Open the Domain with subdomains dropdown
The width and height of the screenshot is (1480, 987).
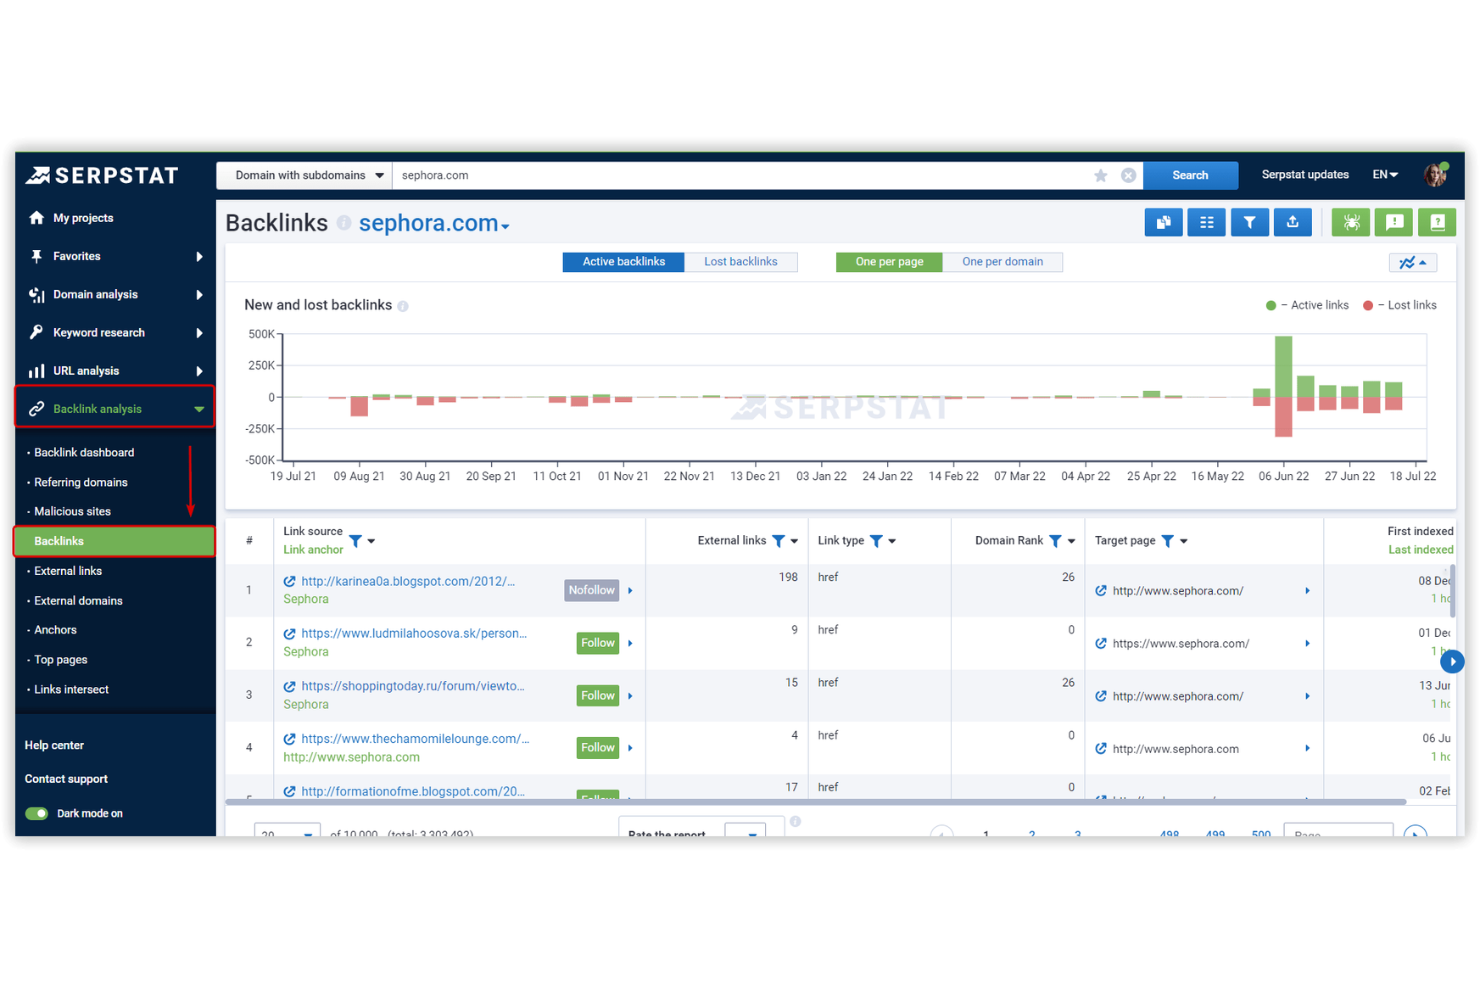303,175
